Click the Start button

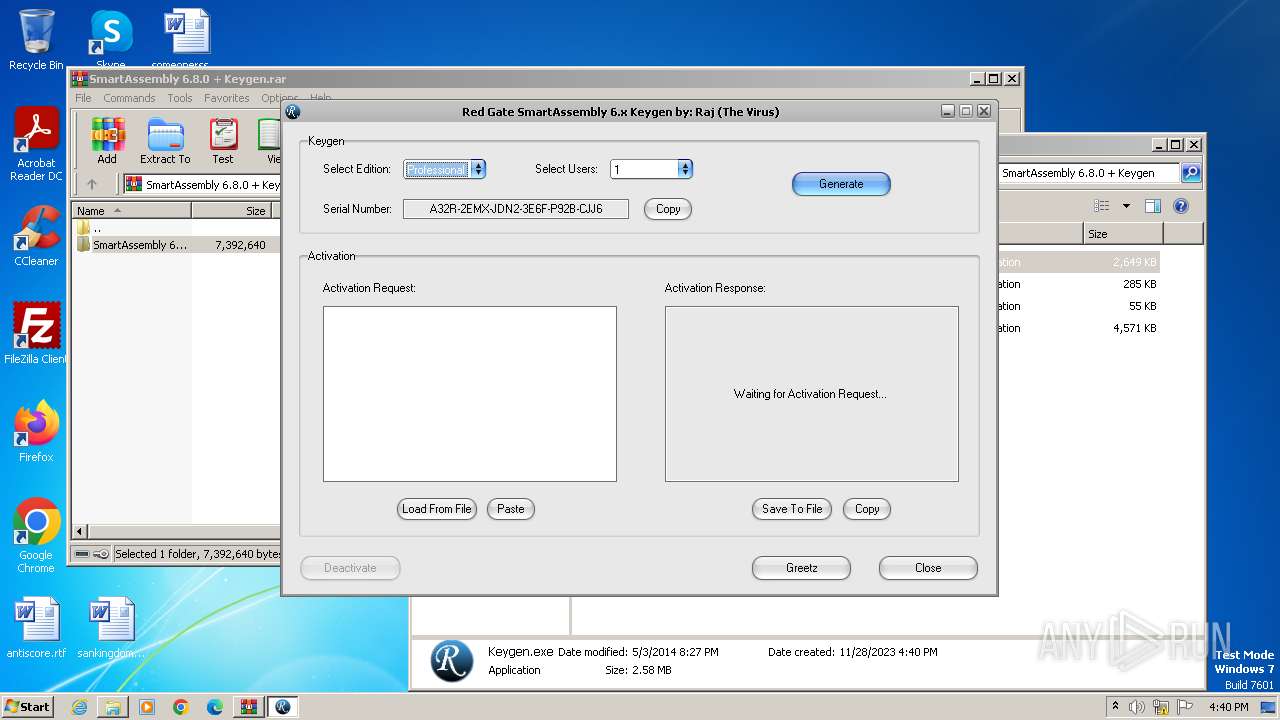28,706
